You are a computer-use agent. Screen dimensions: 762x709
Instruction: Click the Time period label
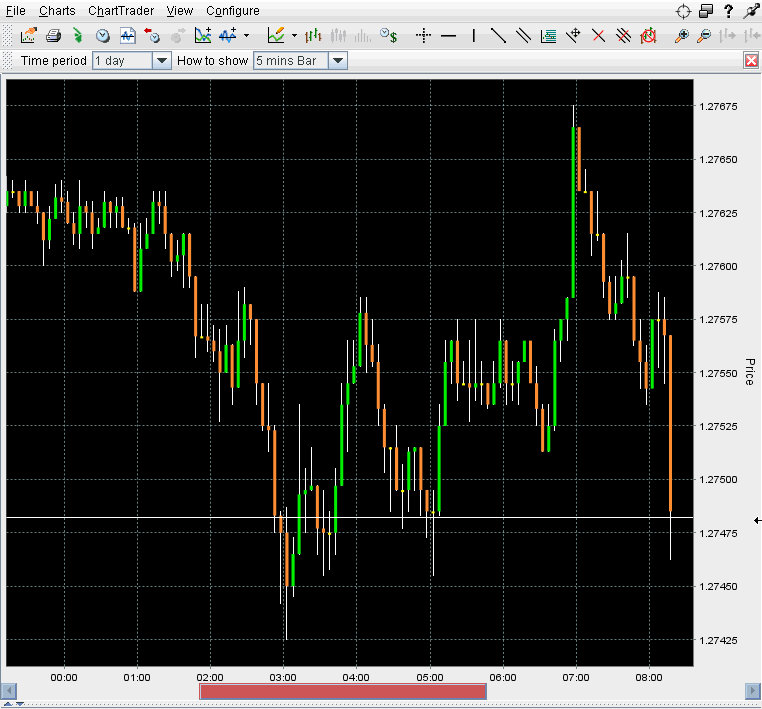[x=53, y=61]
